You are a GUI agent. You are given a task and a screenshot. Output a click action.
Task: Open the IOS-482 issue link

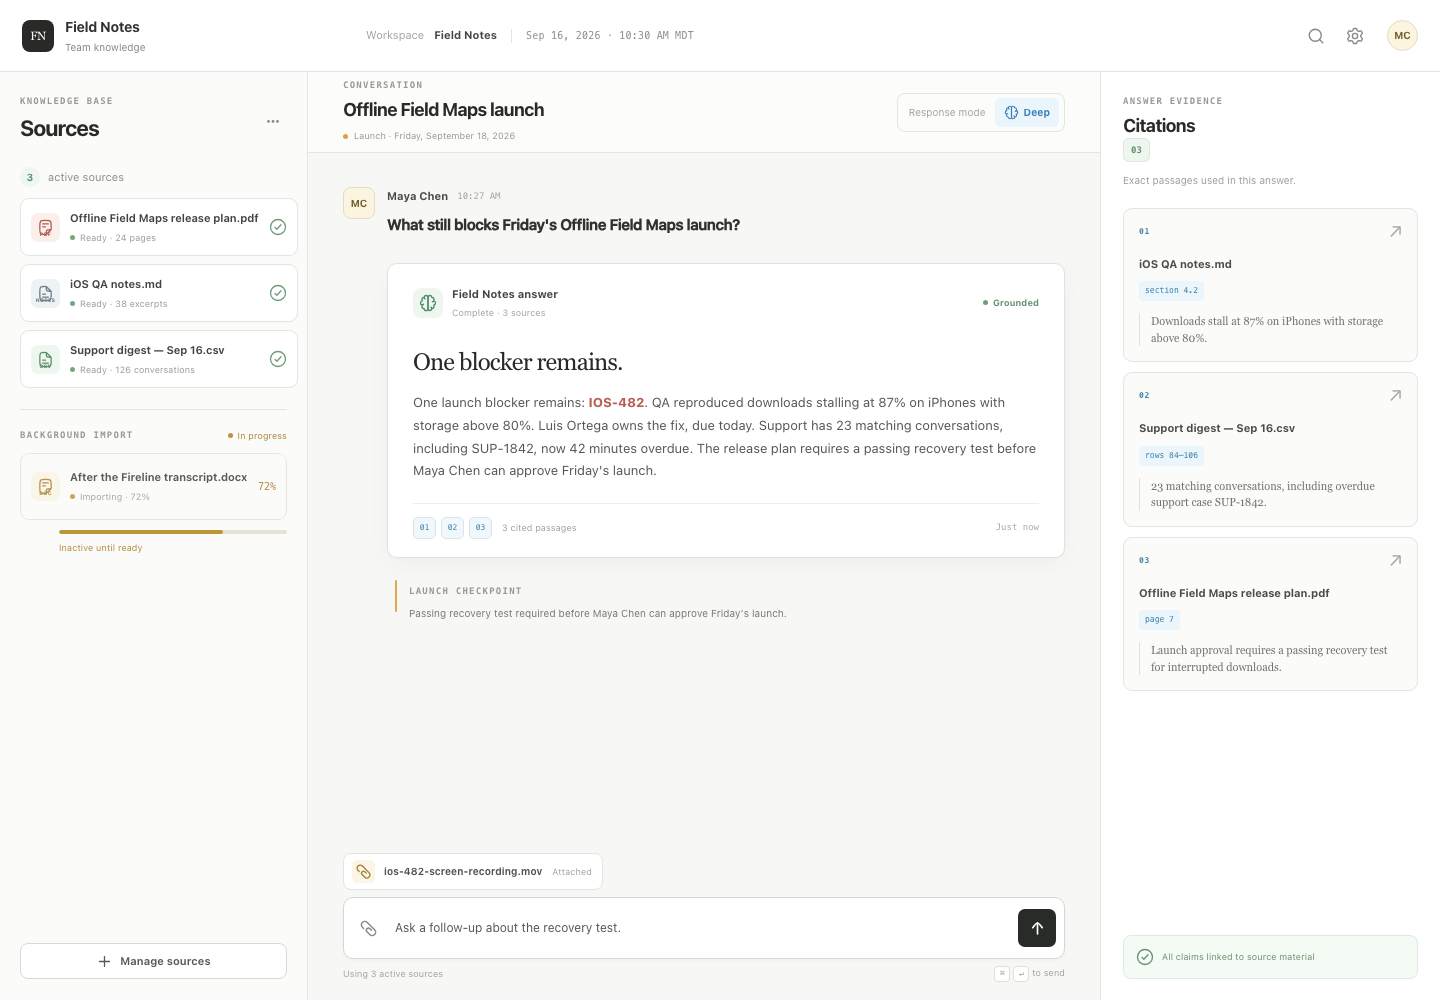click(x=616, y=403)
